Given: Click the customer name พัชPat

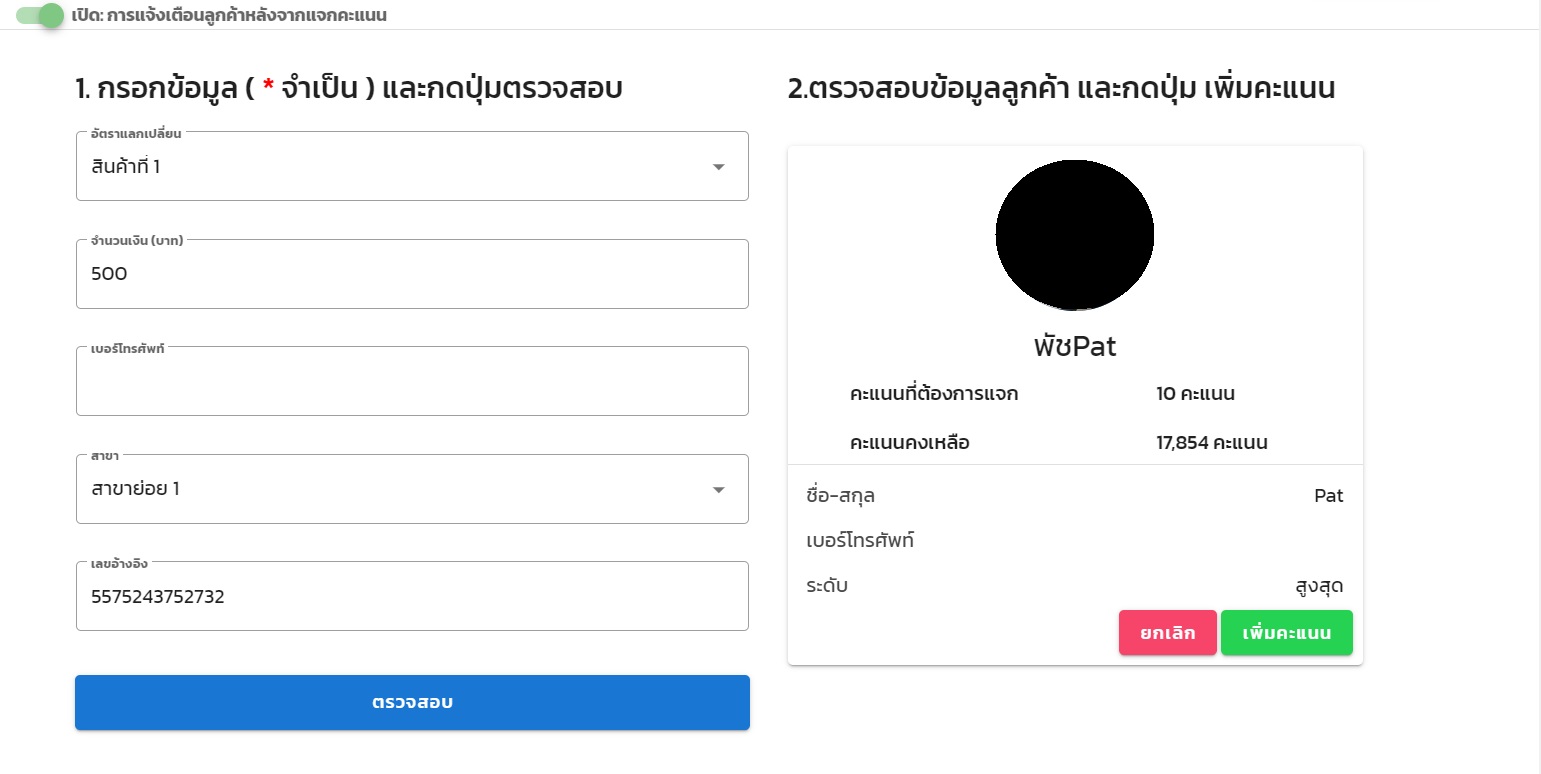Looking at the screenshot, I should point(1074,346).
